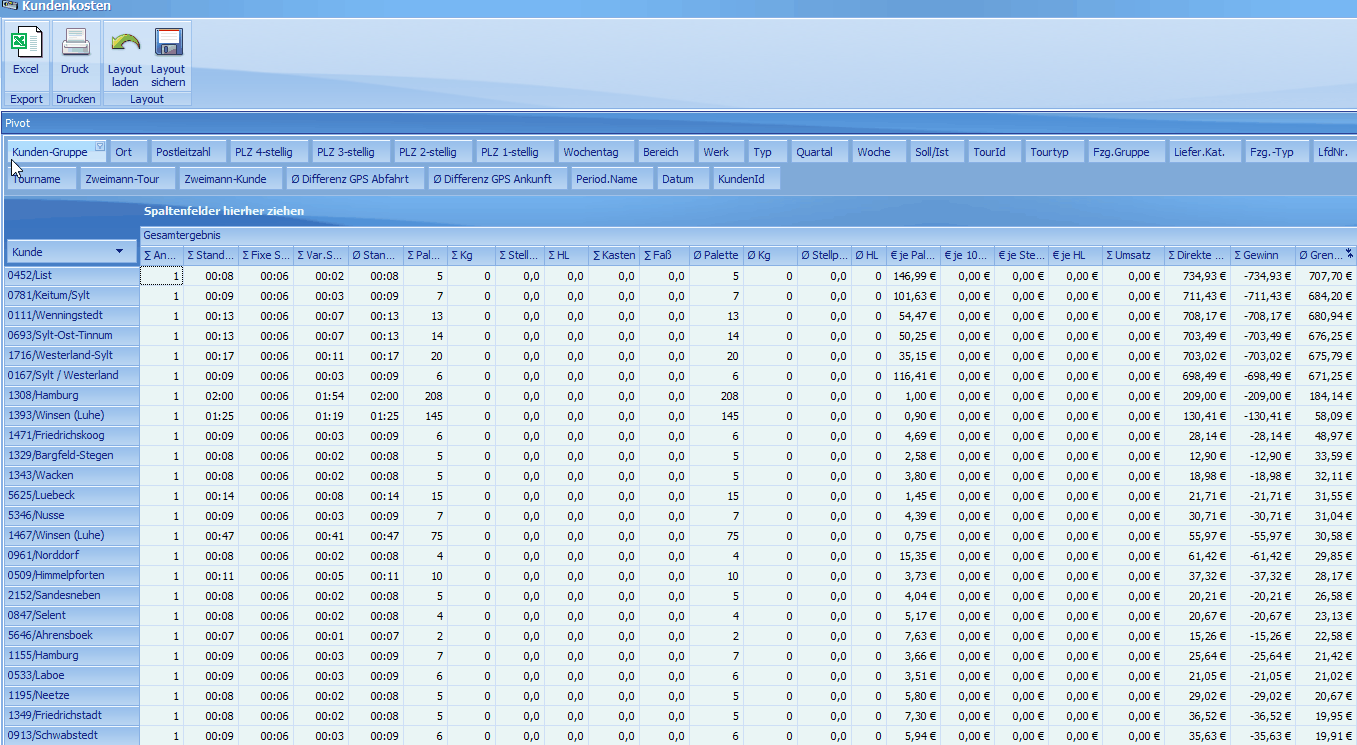
Task: Select row 1308/Hamburg
Action: [70, 395]
